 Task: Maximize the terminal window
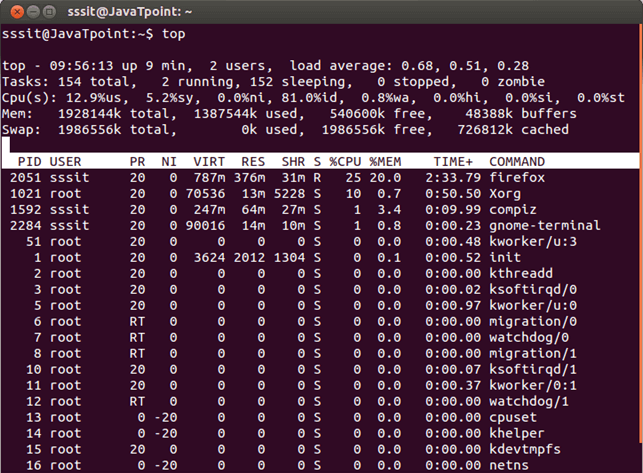pyautogui.click(x=49, y=12)
